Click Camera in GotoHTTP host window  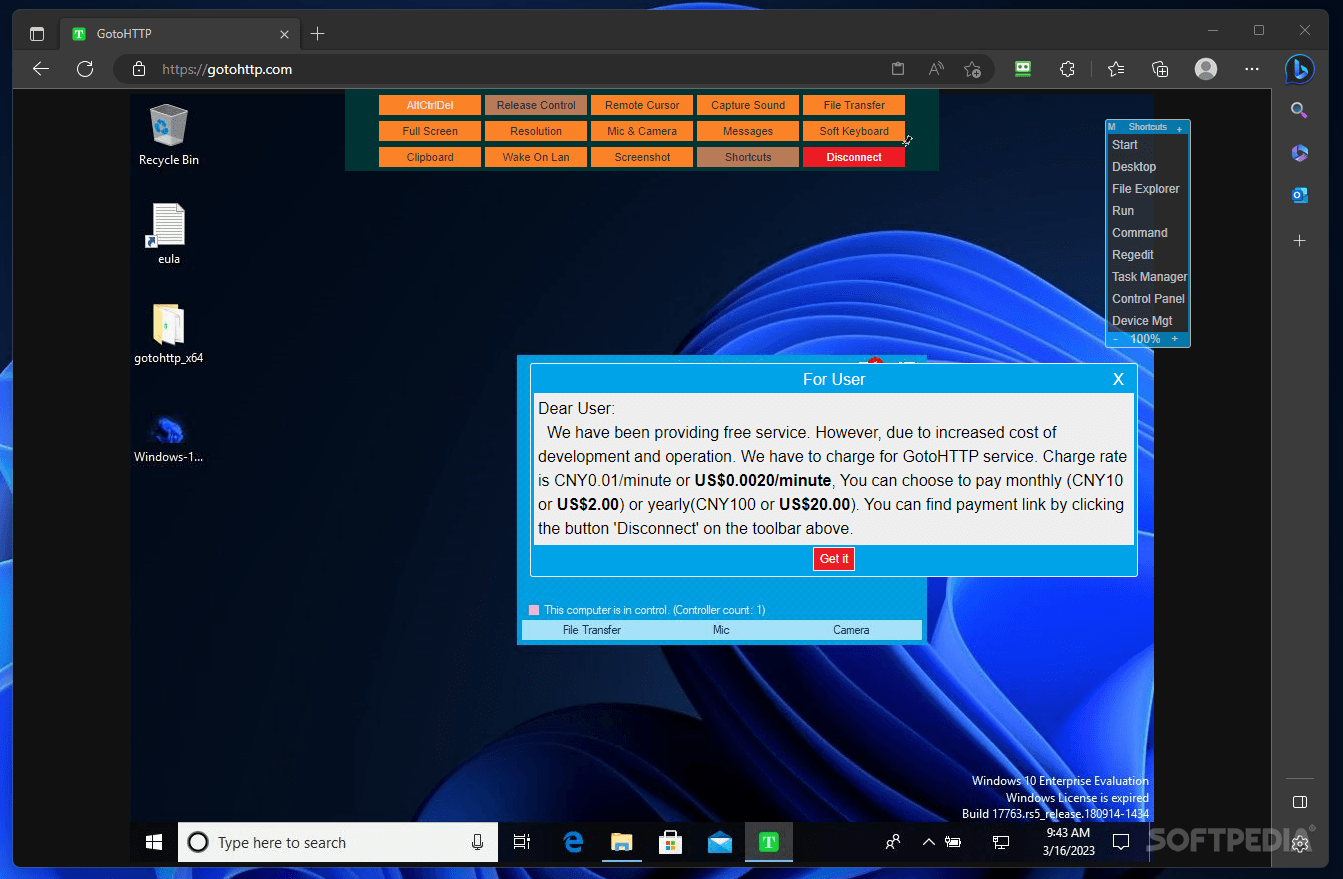tap(851, 630)
